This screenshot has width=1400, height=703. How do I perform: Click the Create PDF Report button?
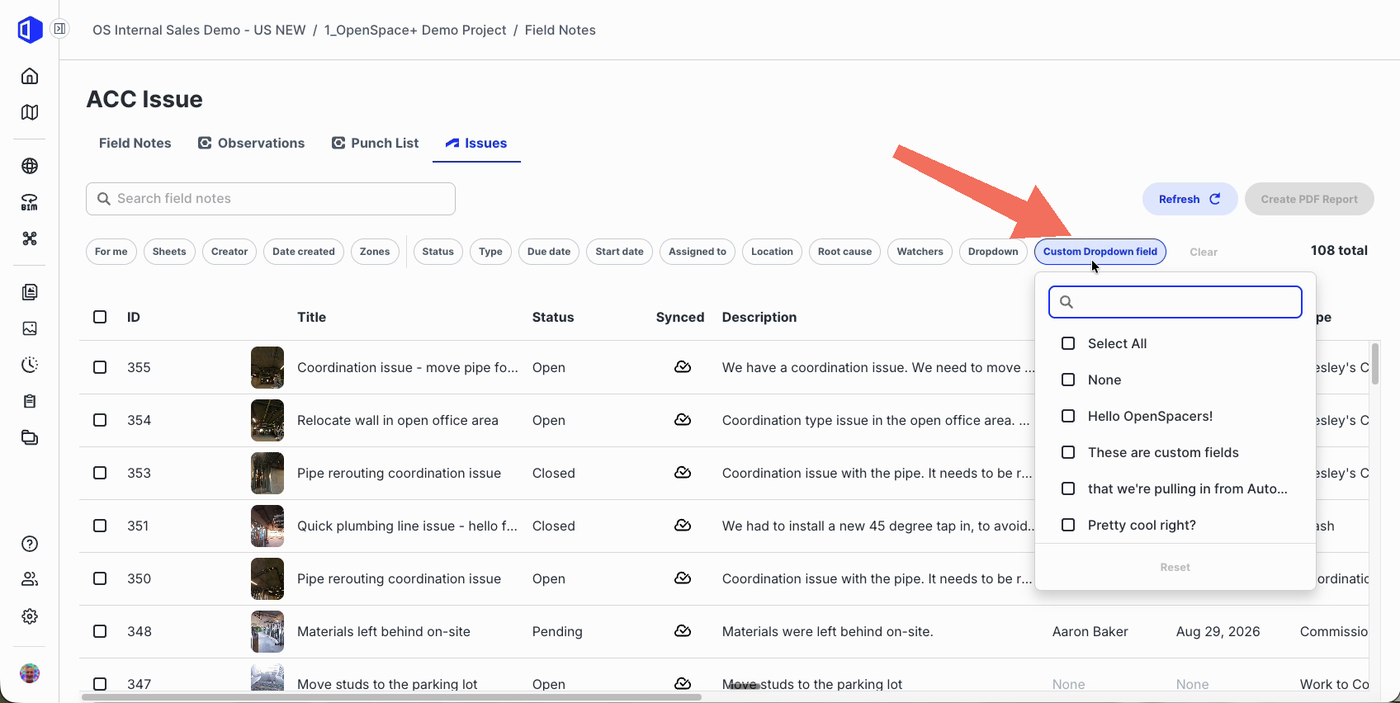1309,199
